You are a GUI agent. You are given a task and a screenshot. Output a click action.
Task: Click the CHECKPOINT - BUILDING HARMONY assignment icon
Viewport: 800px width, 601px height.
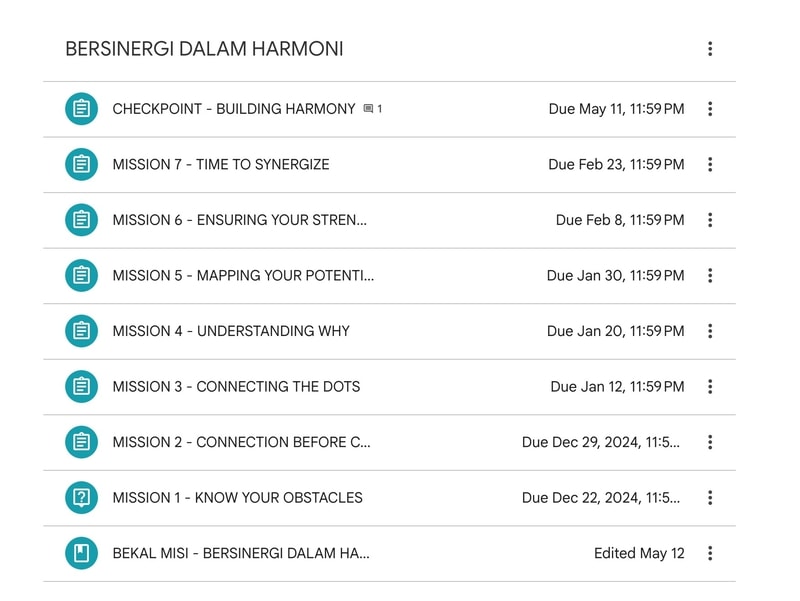click(81, 109)
